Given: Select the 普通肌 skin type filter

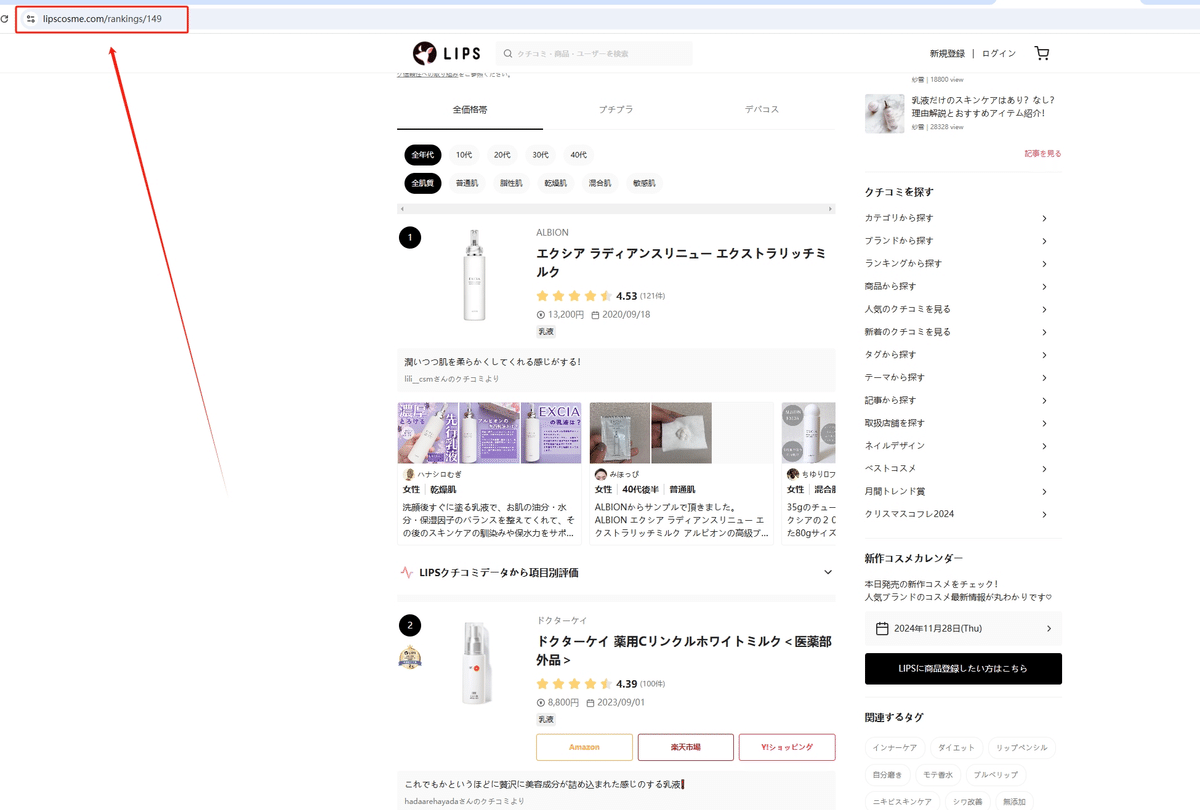Looking at the screenshot, I should (x=467, y=183).
